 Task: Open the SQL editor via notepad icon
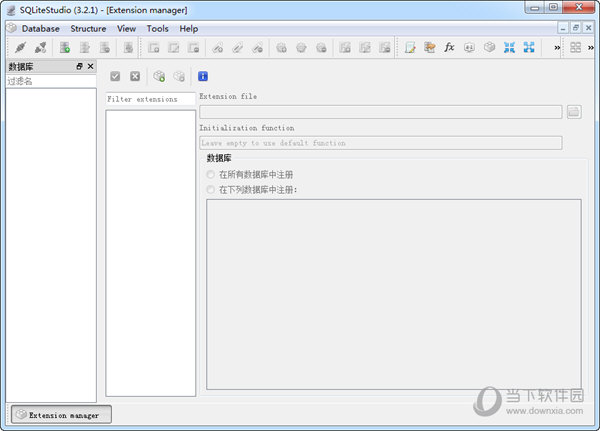[410, 47]
